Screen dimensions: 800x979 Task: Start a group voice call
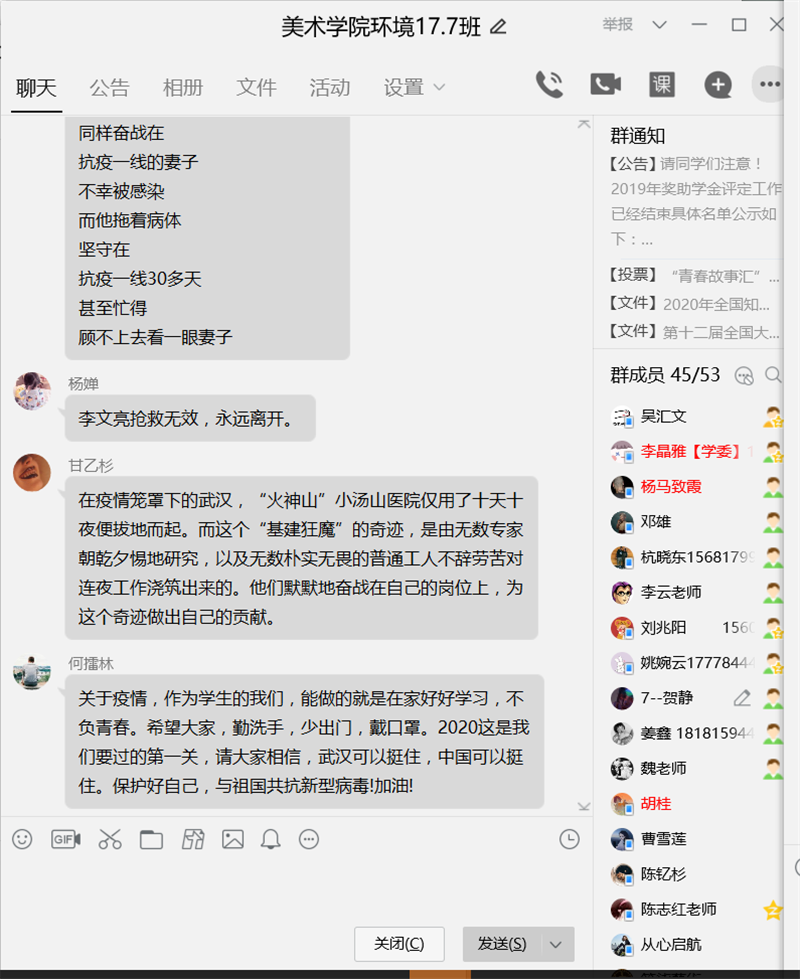[550, 84]
